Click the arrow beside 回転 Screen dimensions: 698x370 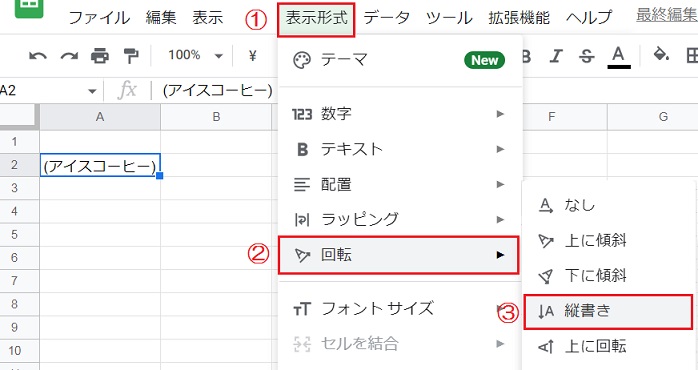(x=500, y=255)
